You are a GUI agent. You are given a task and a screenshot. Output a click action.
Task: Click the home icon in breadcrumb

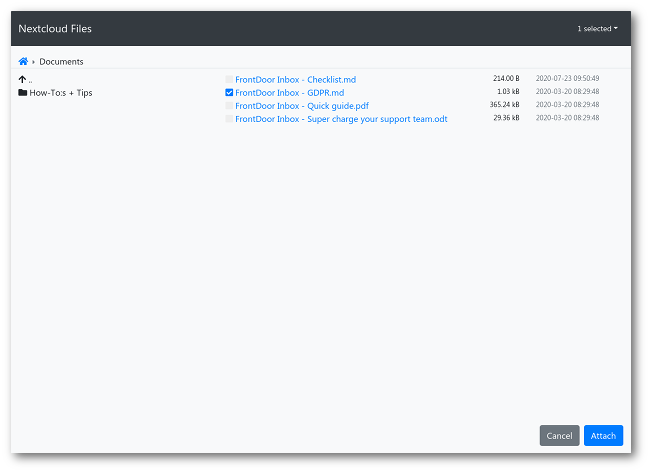tap(23, 62)
